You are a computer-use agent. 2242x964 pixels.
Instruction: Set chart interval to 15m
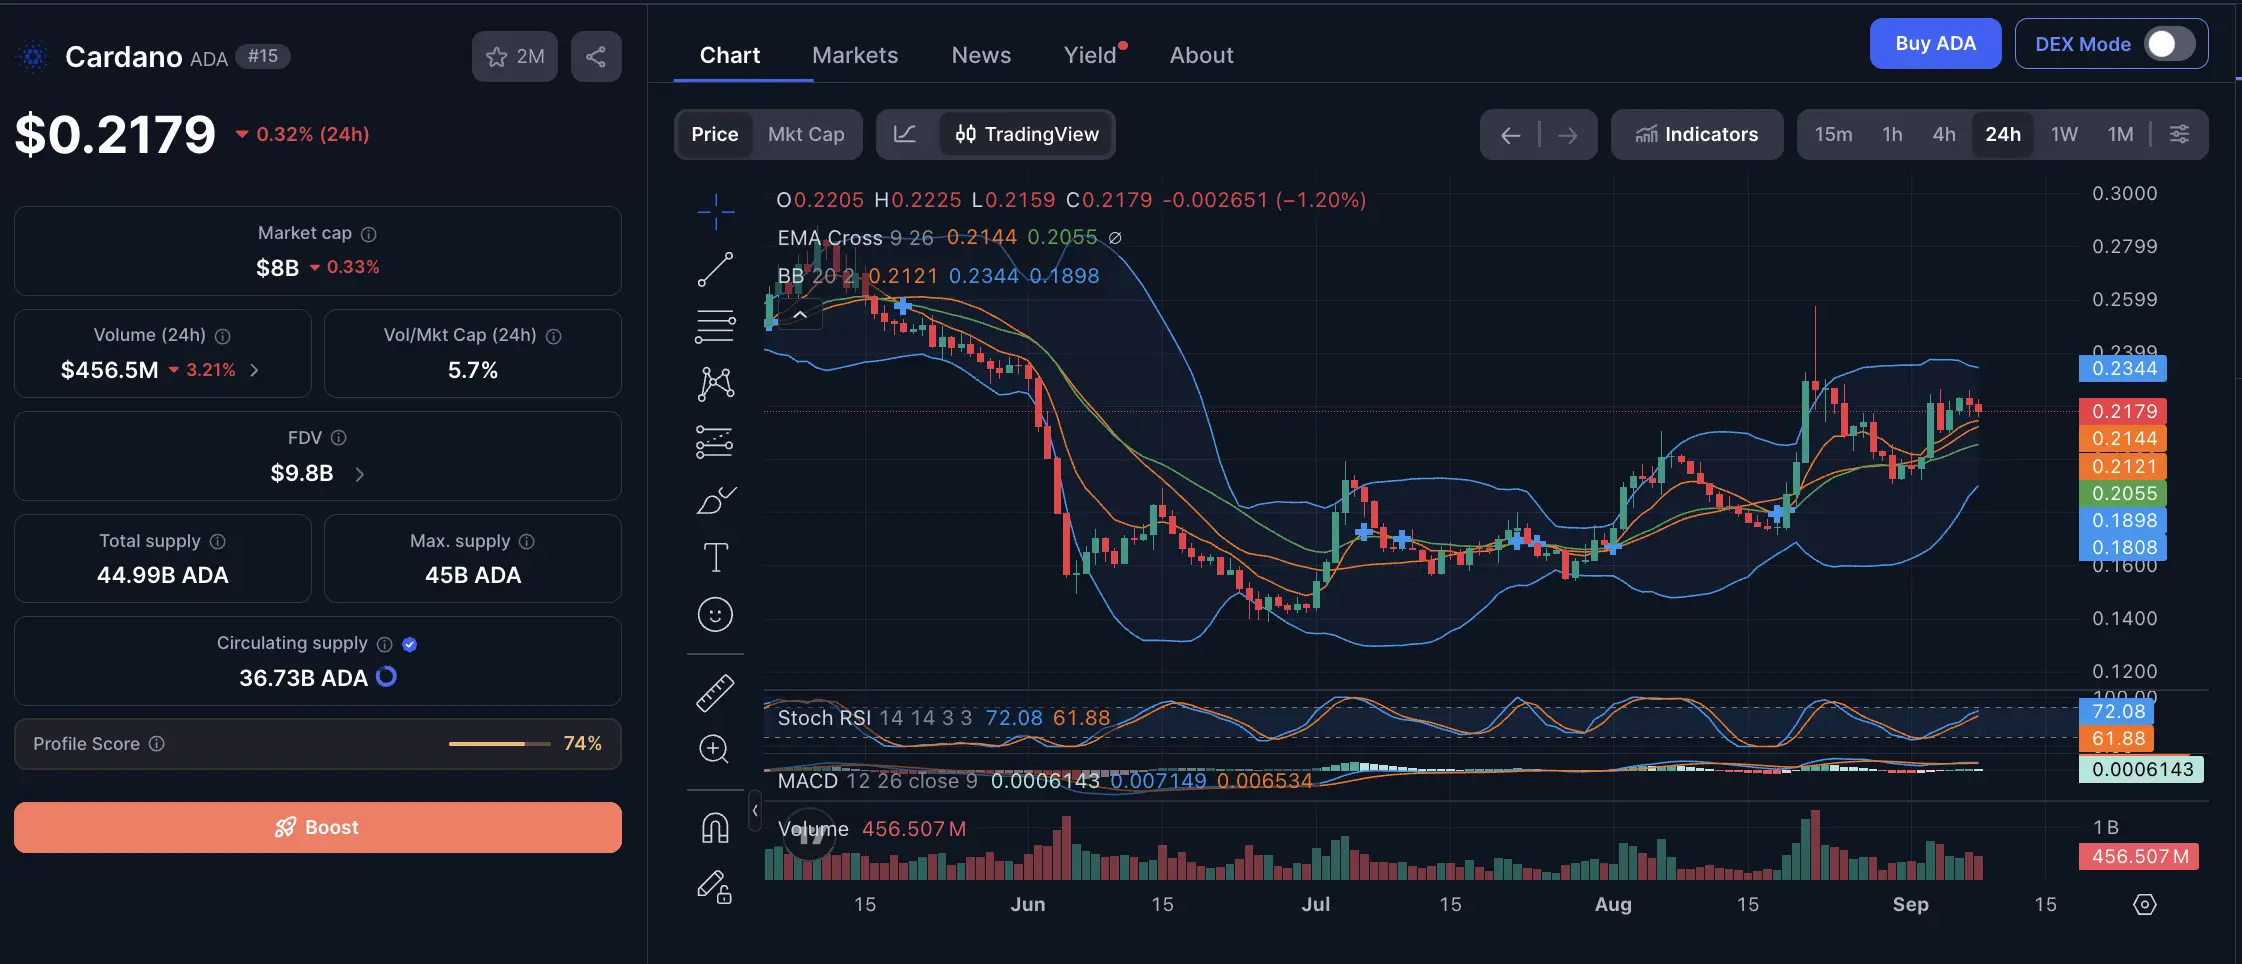1833,134
